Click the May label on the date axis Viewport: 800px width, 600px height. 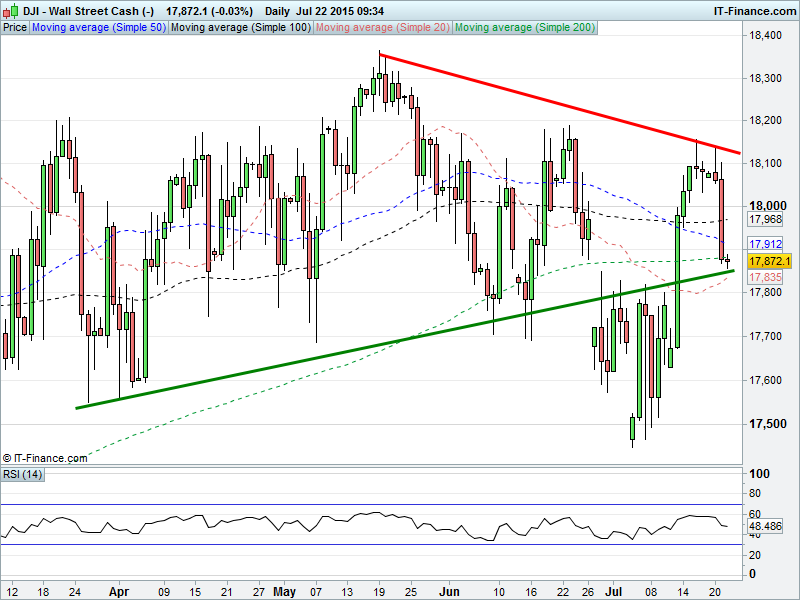coord(285,592)
